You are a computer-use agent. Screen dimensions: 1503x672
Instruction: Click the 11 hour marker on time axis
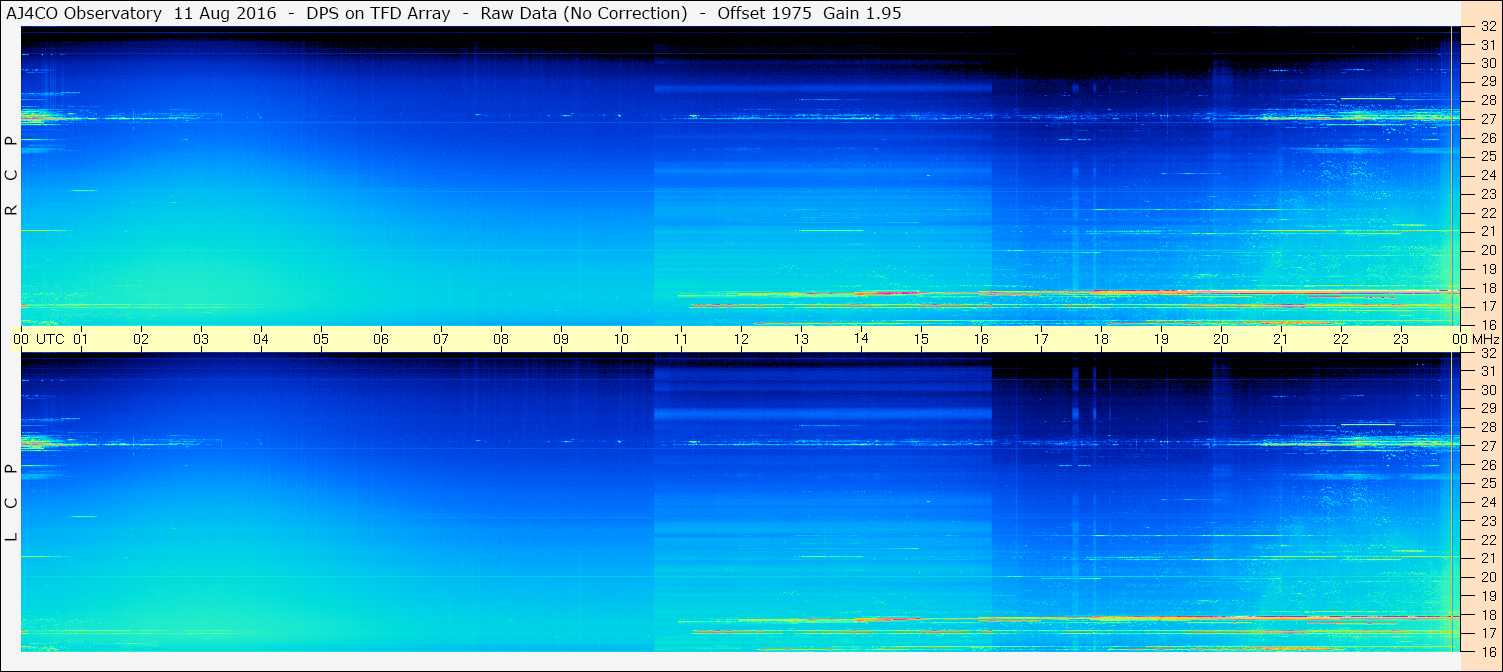tap(681, 339)
